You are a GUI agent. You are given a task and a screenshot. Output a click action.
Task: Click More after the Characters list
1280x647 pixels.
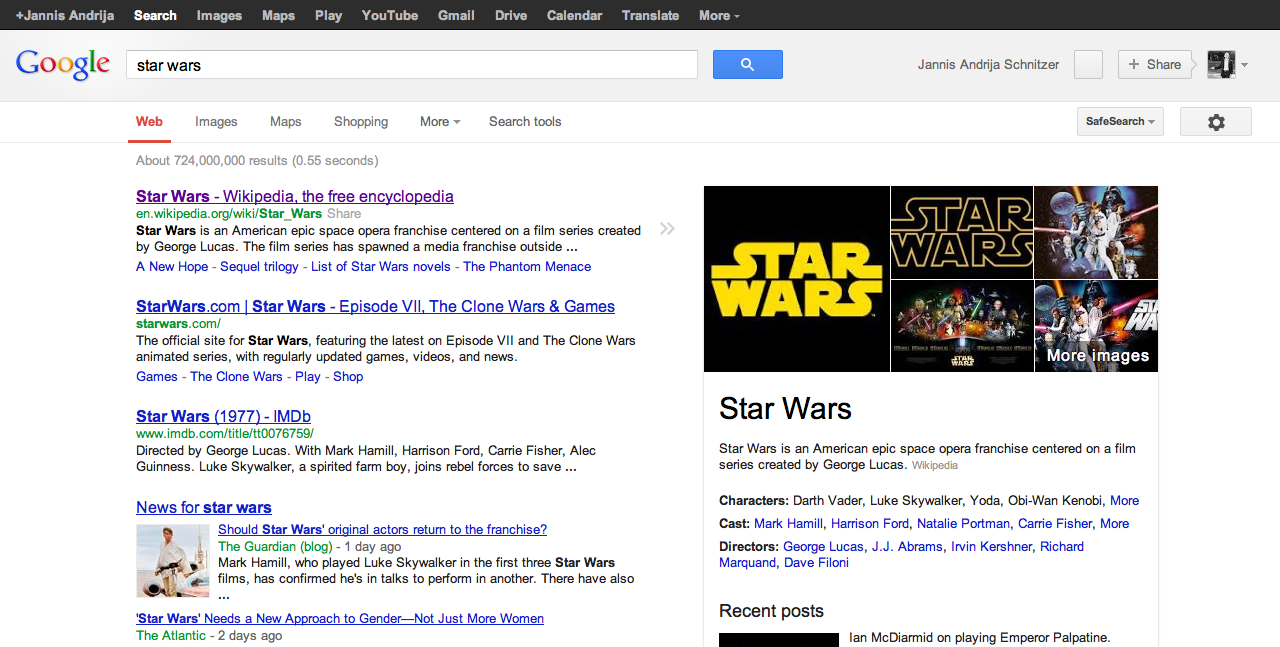click(1124, 501)
